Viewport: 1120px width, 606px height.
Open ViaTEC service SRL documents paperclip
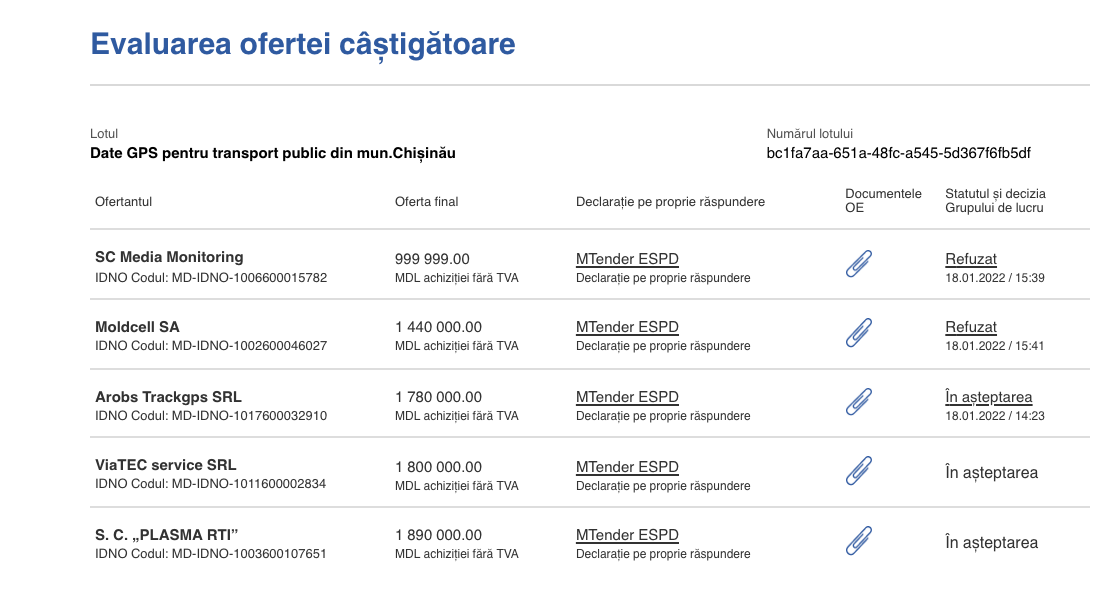point(859,472)
